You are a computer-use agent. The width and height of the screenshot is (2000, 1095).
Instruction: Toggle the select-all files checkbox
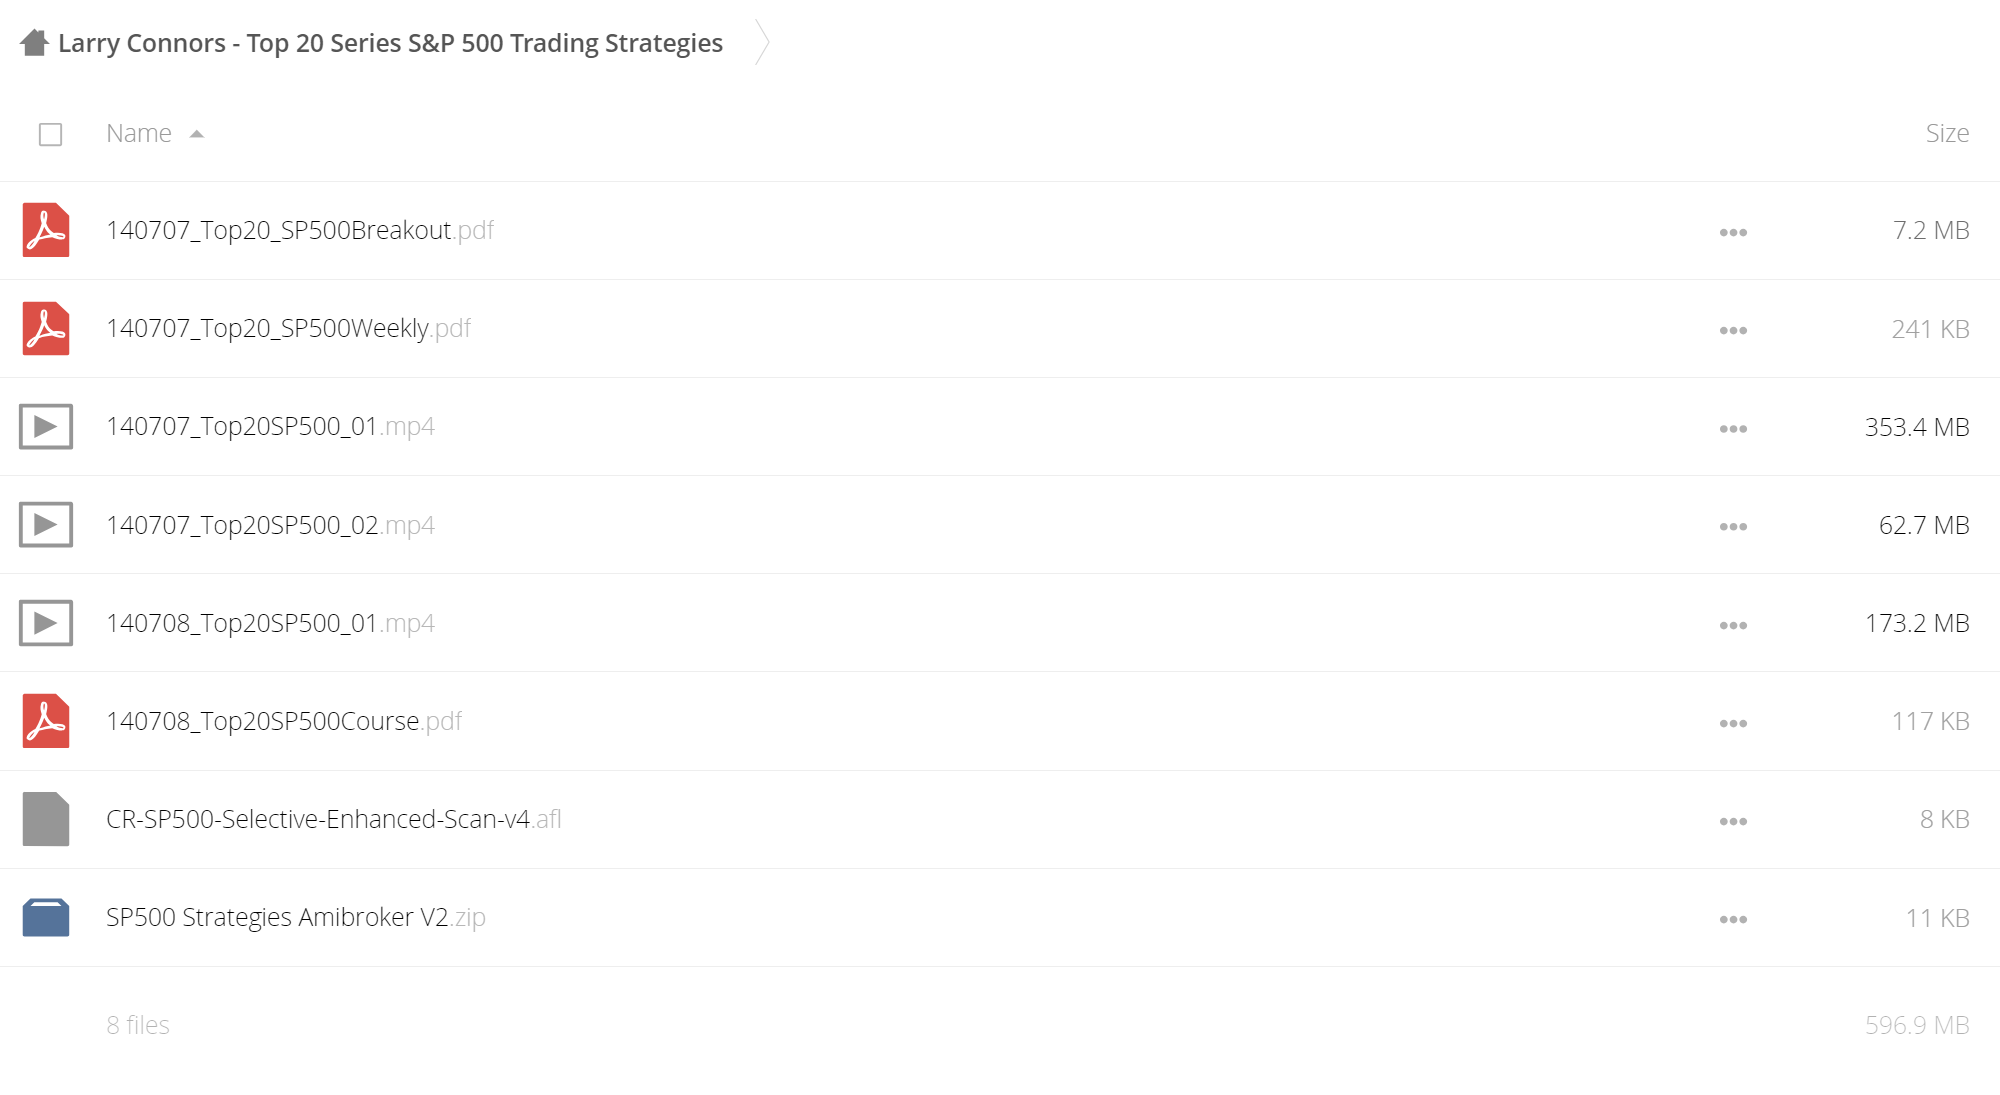click(50, 134)
